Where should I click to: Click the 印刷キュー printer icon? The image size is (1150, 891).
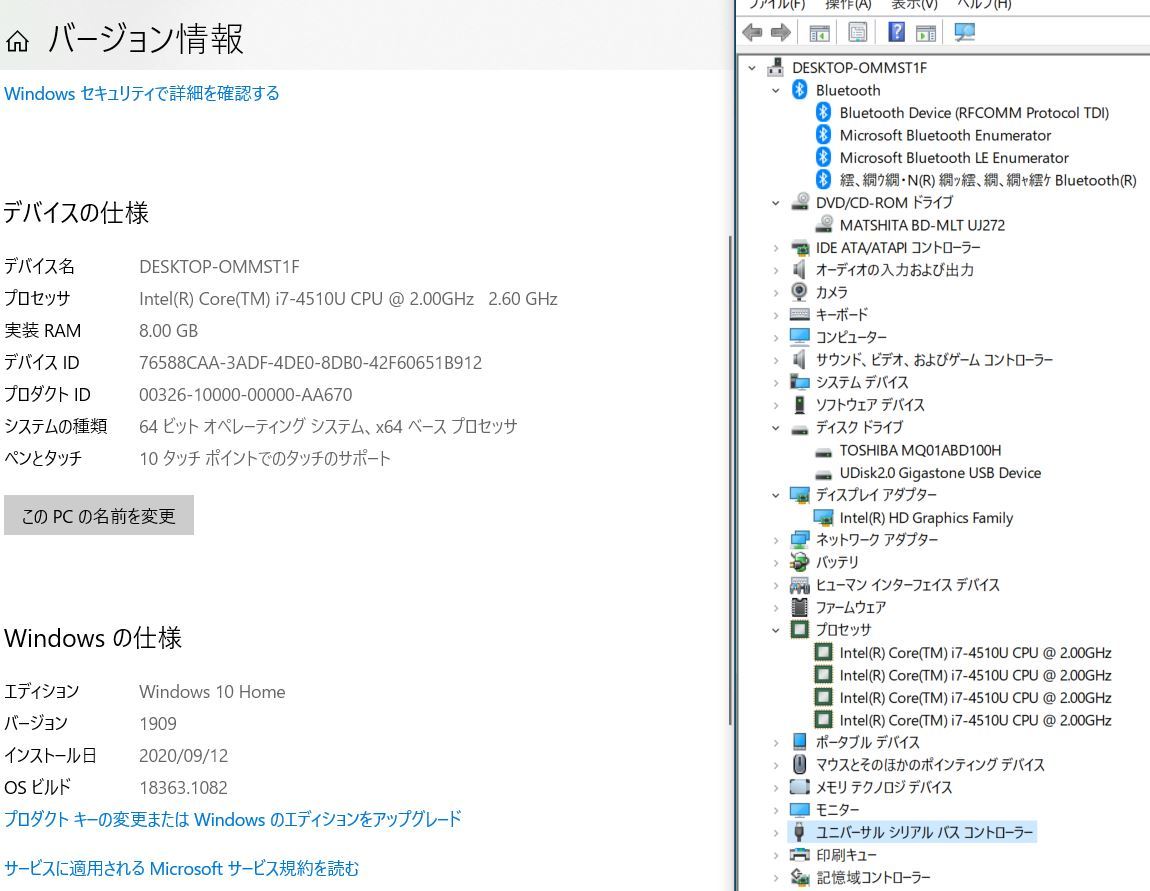[x=799, y=854]
